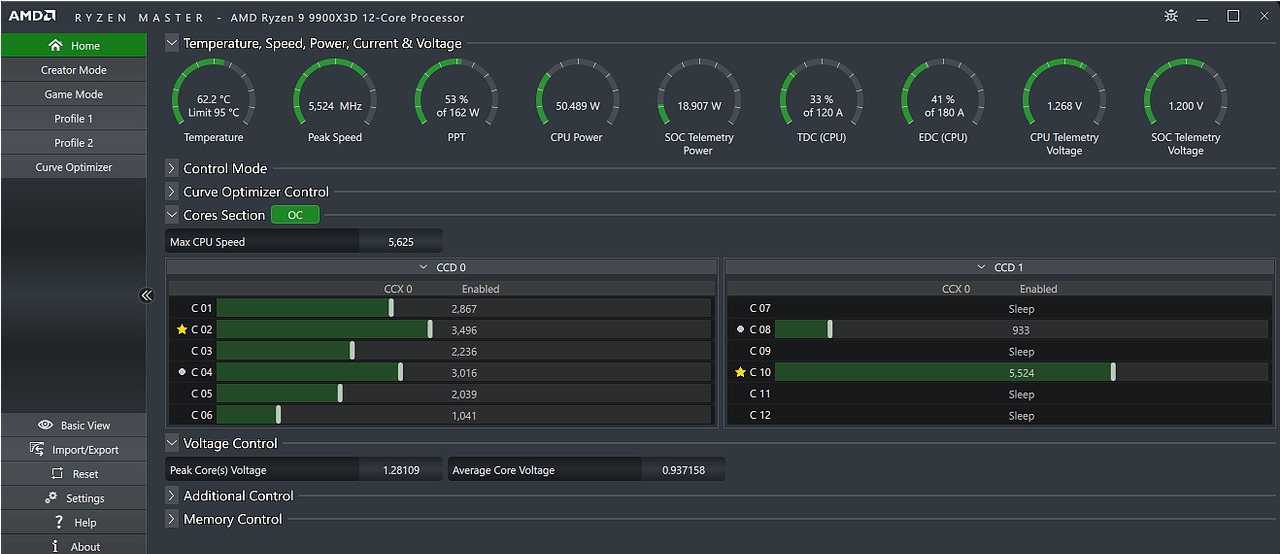The image size is (1280, 554).
Task: Open the Game Mode tab
Action: click(73, 94)
